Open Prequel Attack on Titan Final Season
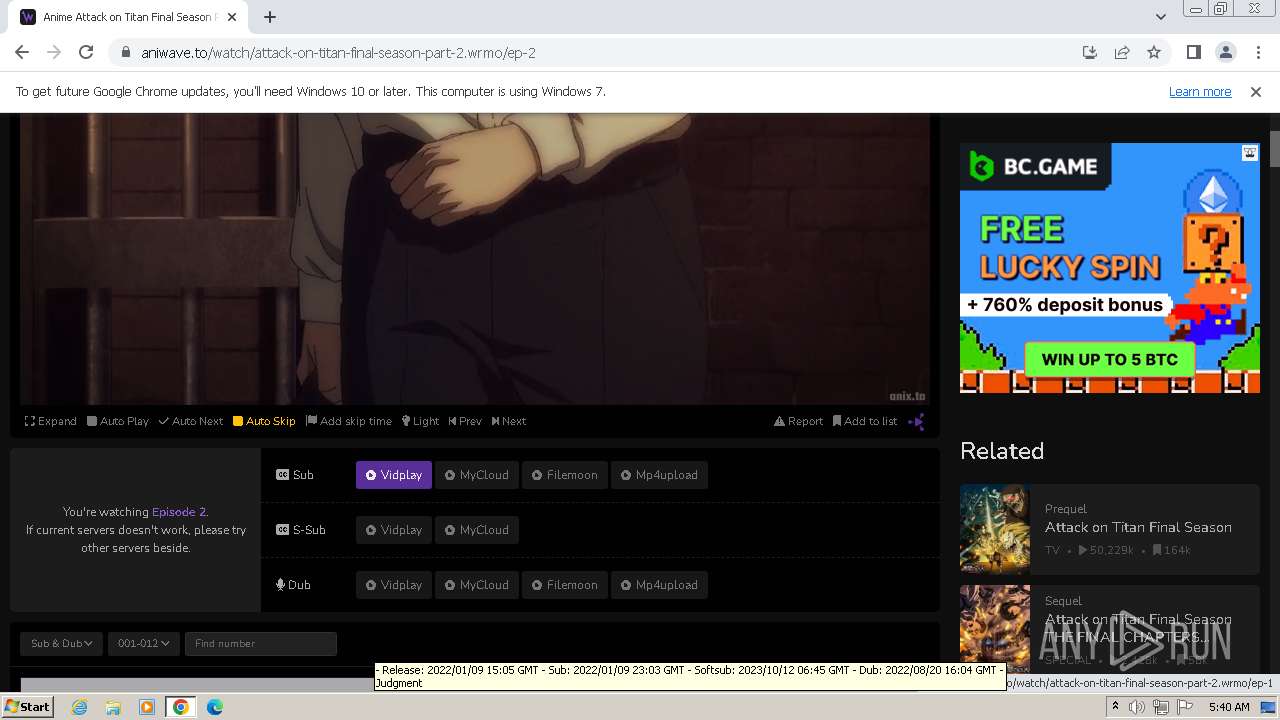 click(1138, 527)
